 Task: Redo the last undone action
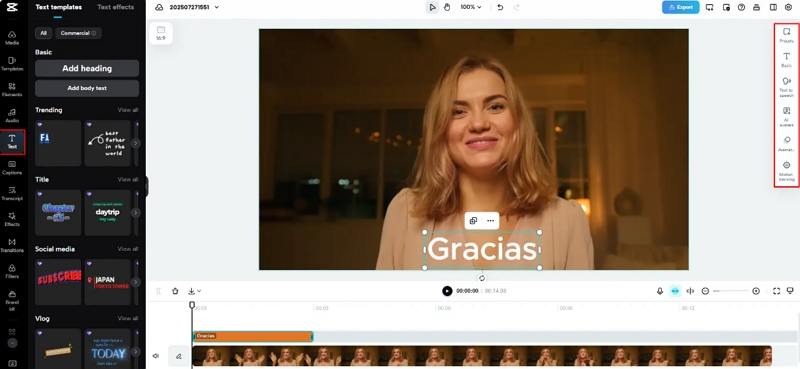[x=516, y=7]
